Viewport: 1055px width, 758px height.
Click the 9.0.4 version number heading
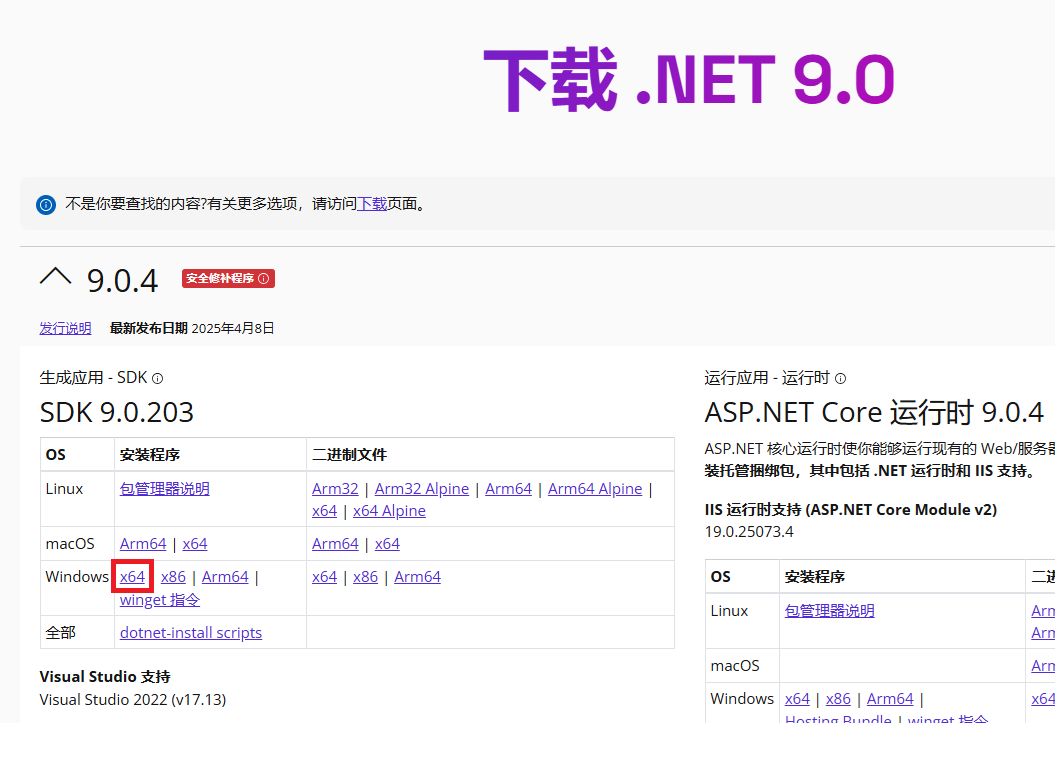[x=122, y=280]
